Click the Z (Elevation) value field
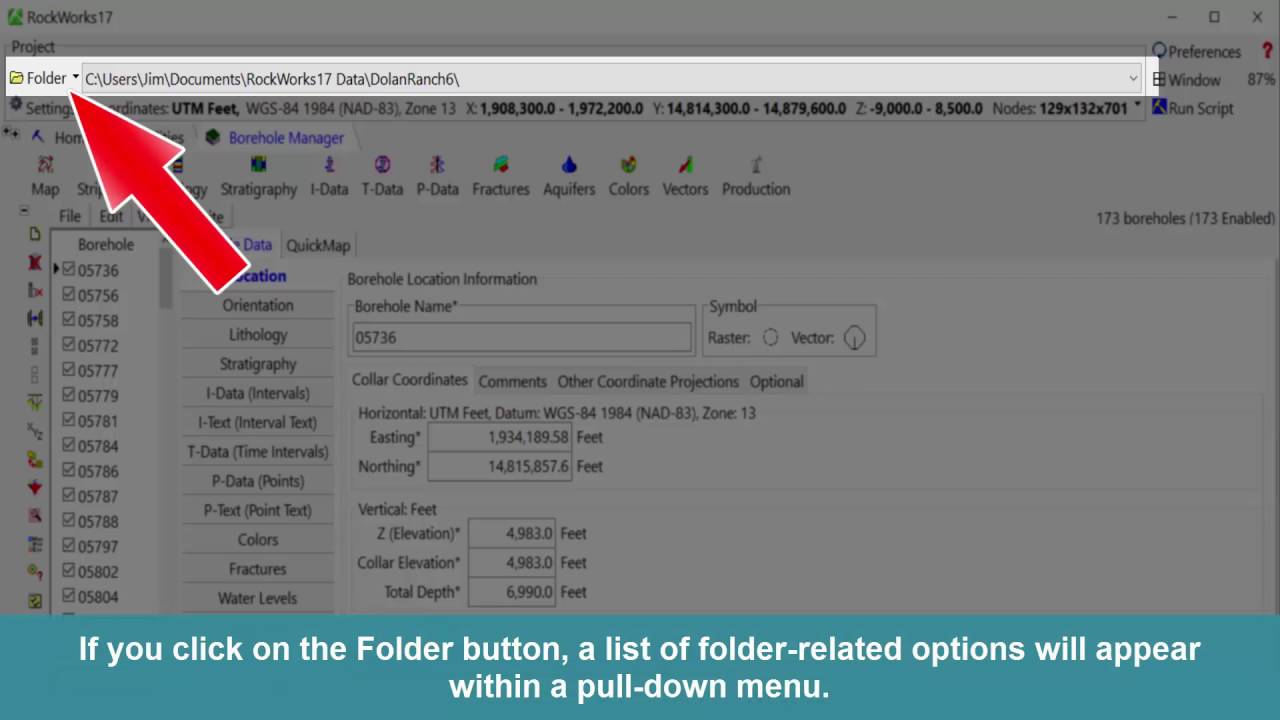Viewport: 1280px width, 720px height. (x=511, y=533)
